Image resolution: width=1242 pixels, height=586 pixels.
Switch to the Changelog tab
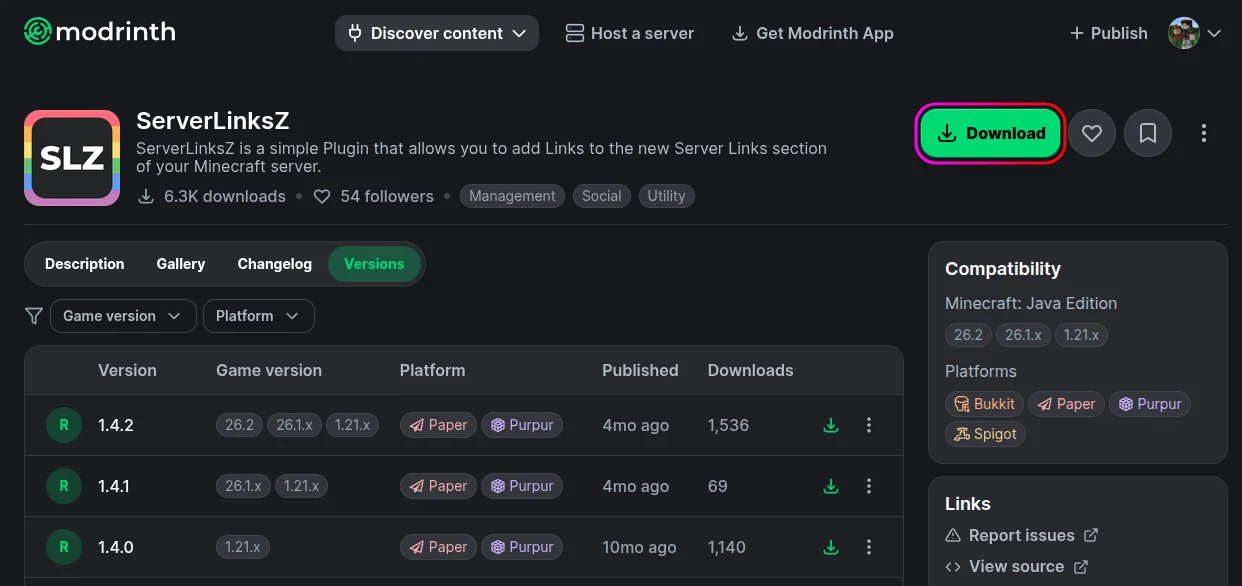tap(275, 264)
